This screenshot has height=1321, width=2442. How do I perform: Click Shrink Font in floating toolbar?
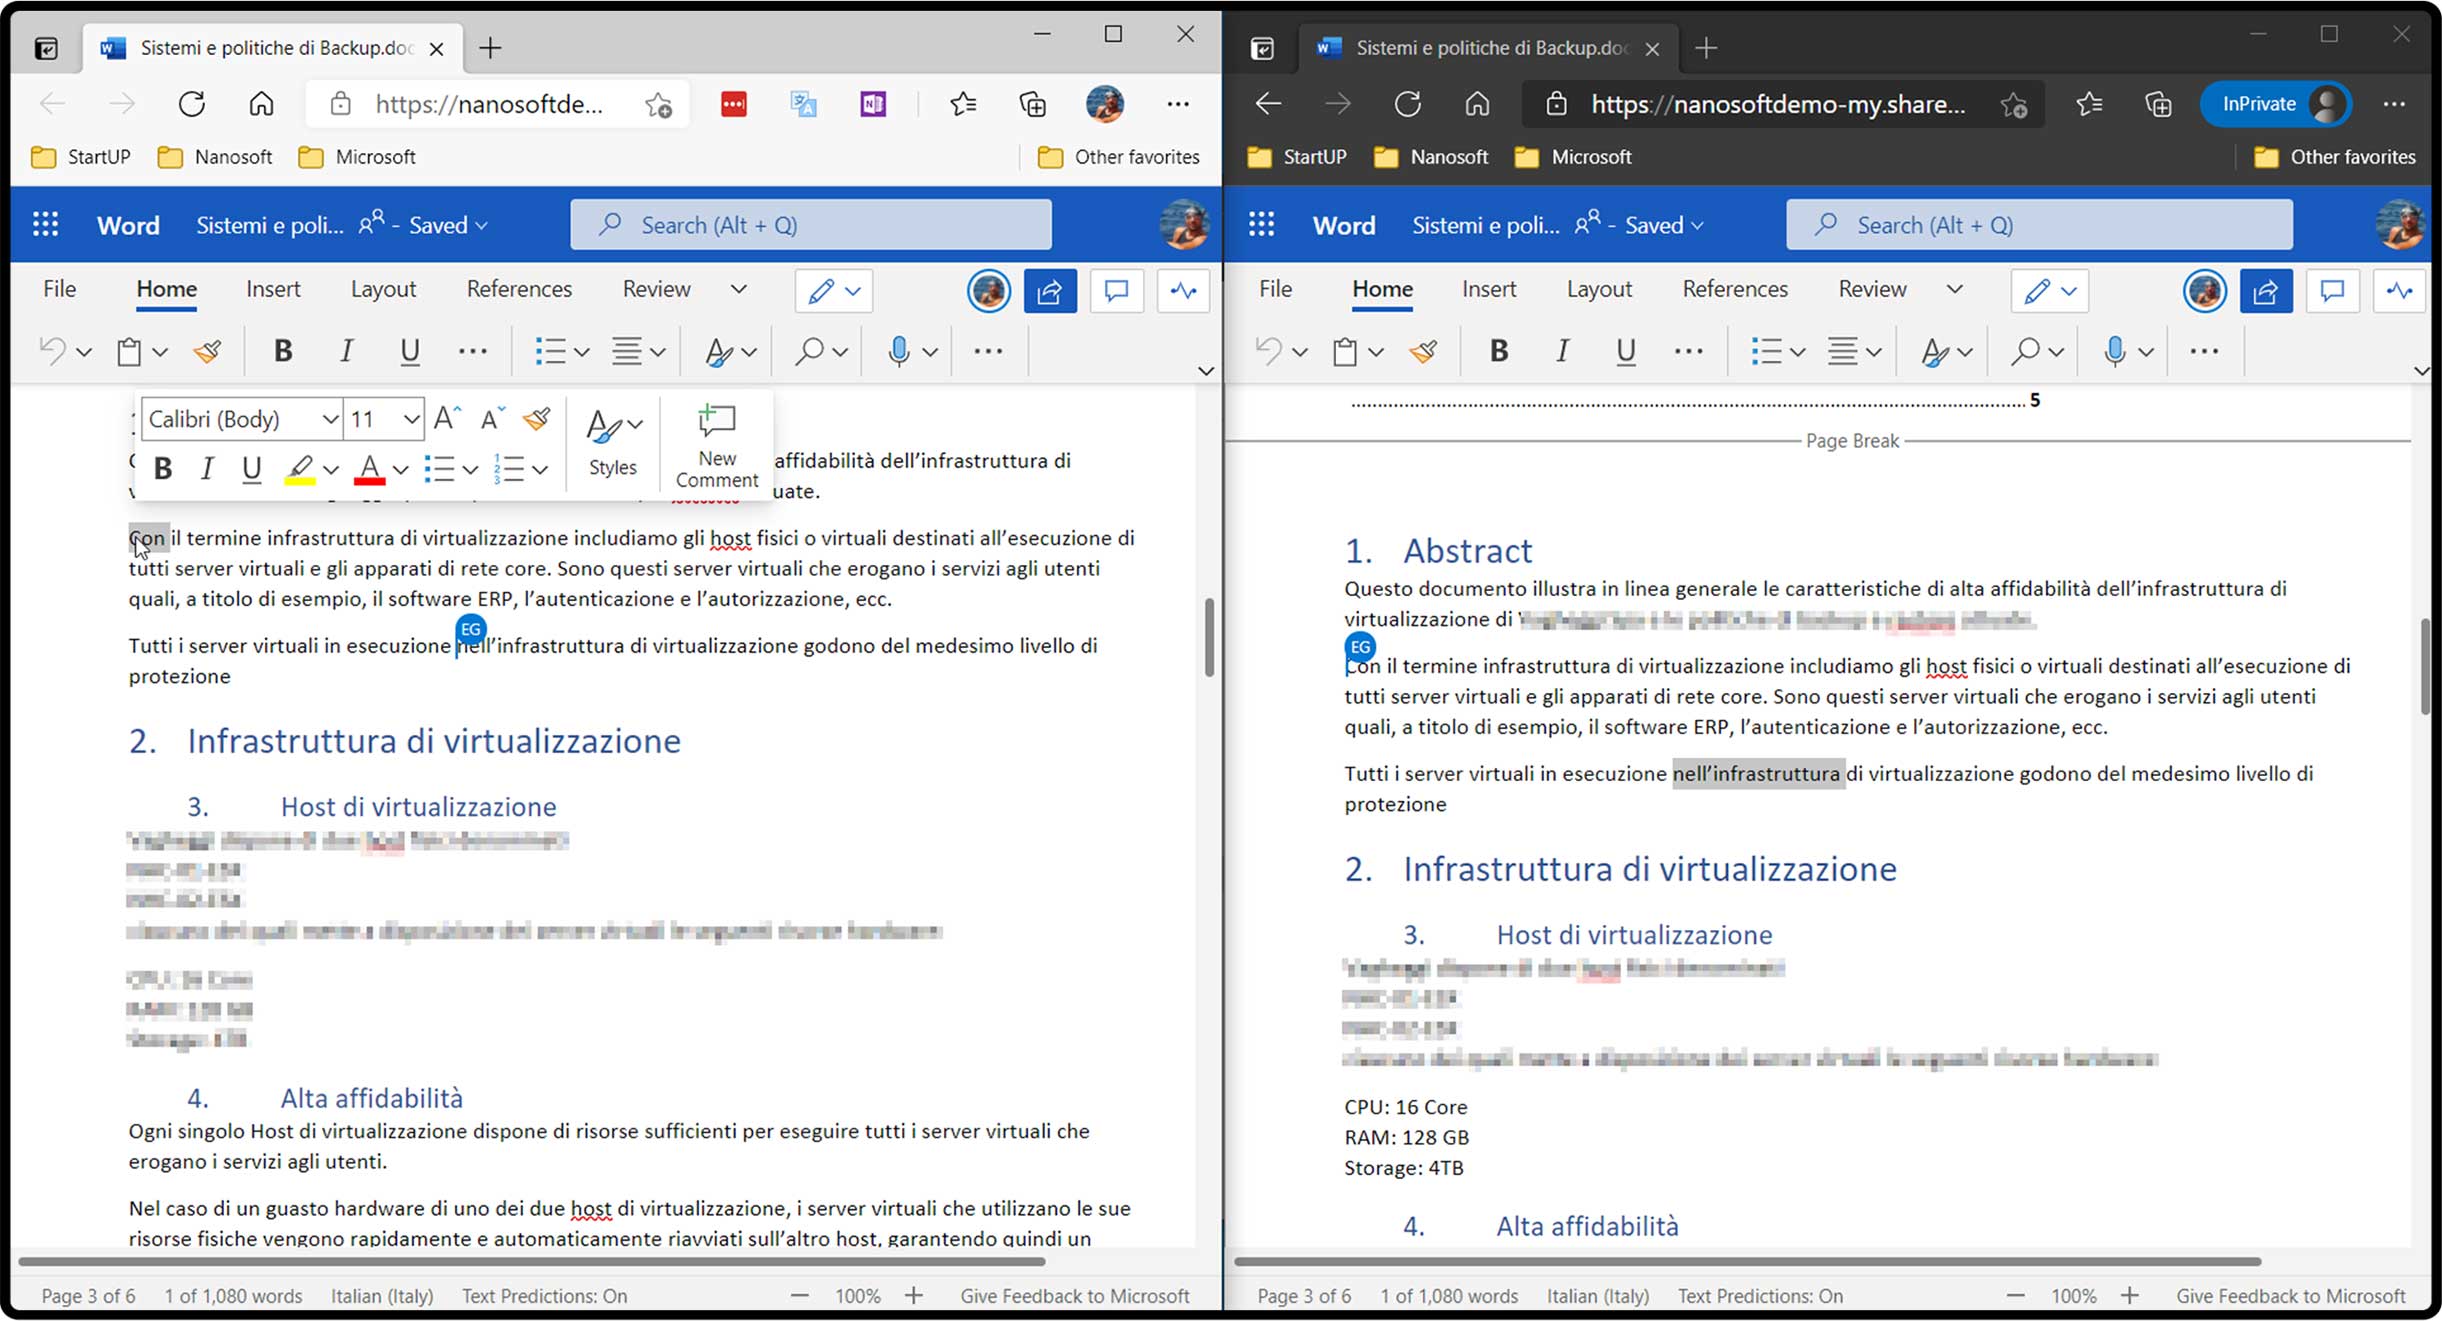pyautogui.click(x=492, y=418)
